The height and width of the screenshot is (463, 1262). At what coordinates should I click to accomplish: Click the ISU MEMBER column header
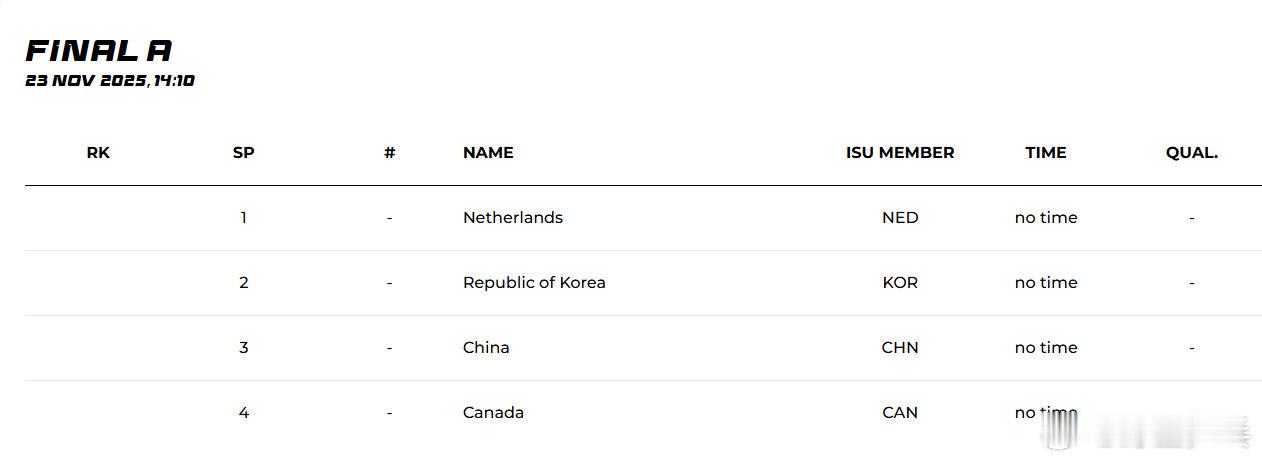(x=900, y=152)
